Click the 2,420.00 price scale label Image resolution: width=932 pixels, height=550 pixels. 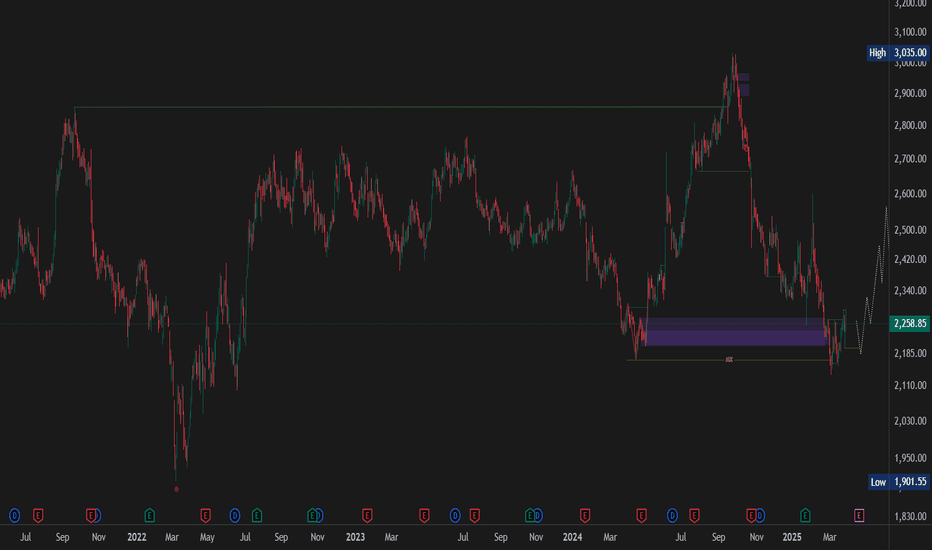coord(910,259)
